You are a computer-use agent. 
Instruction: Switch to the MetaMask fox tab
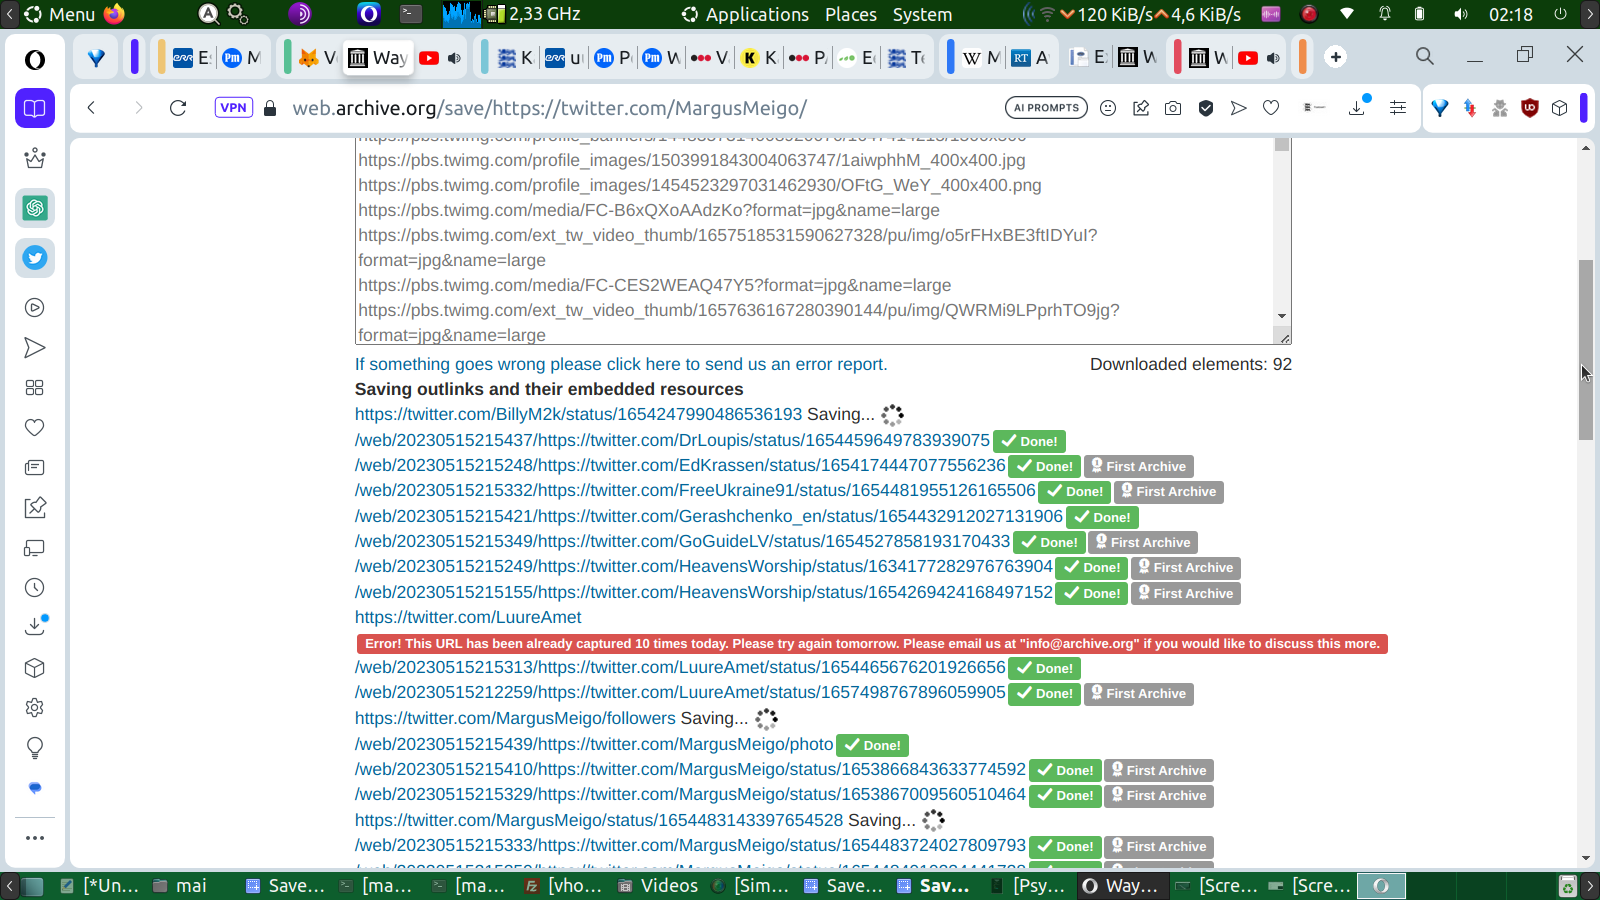pyautogui.click(x=319, y=58)
